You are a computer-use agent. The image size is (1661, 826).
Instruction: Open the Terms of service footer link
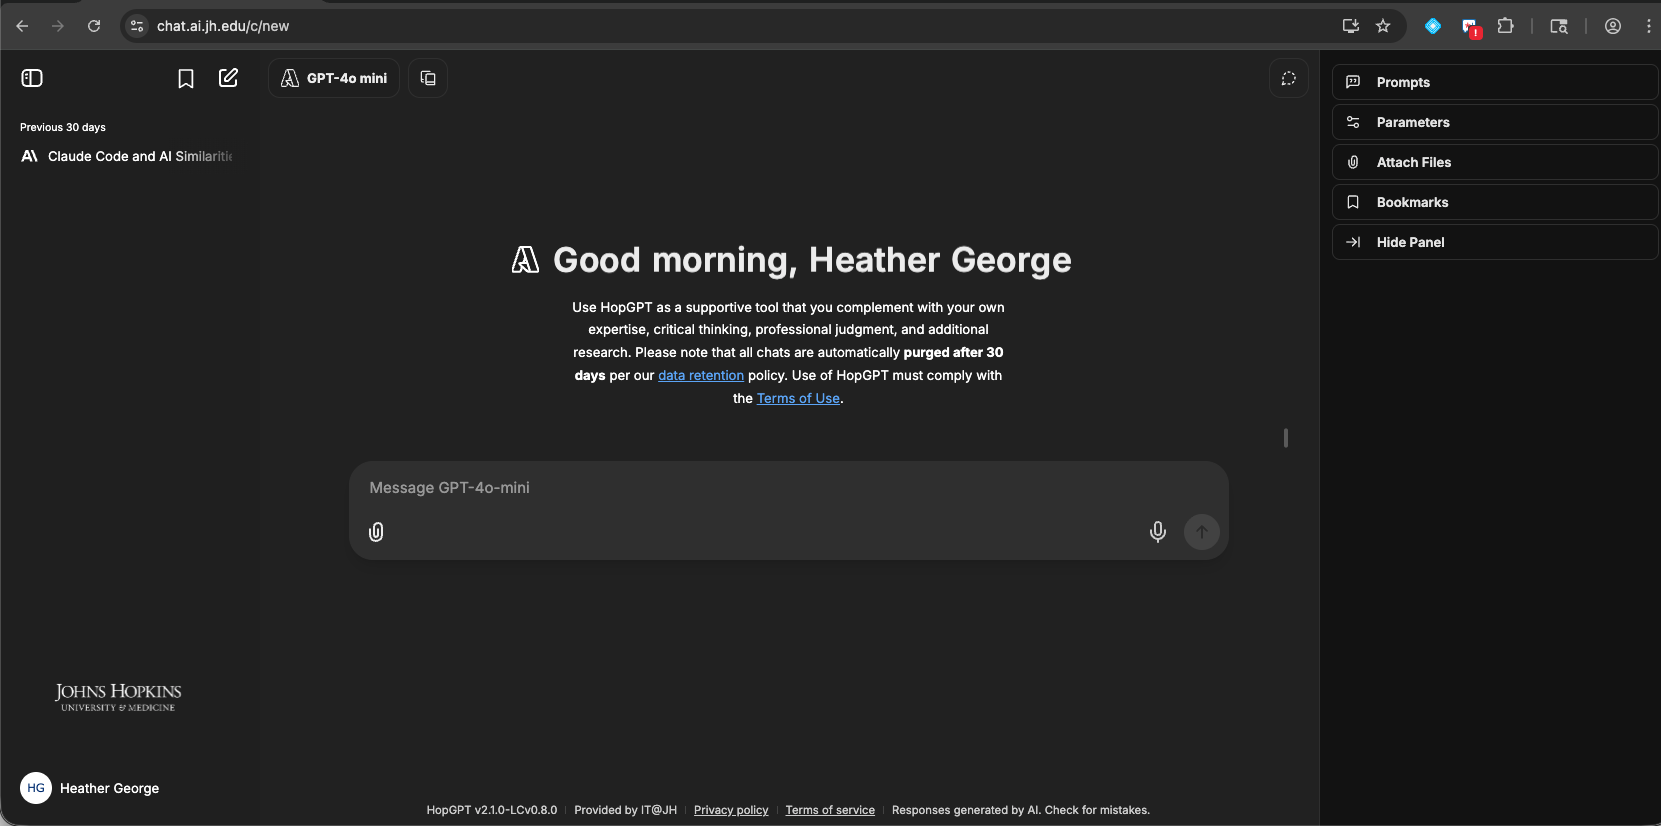(x=830, y=810)
